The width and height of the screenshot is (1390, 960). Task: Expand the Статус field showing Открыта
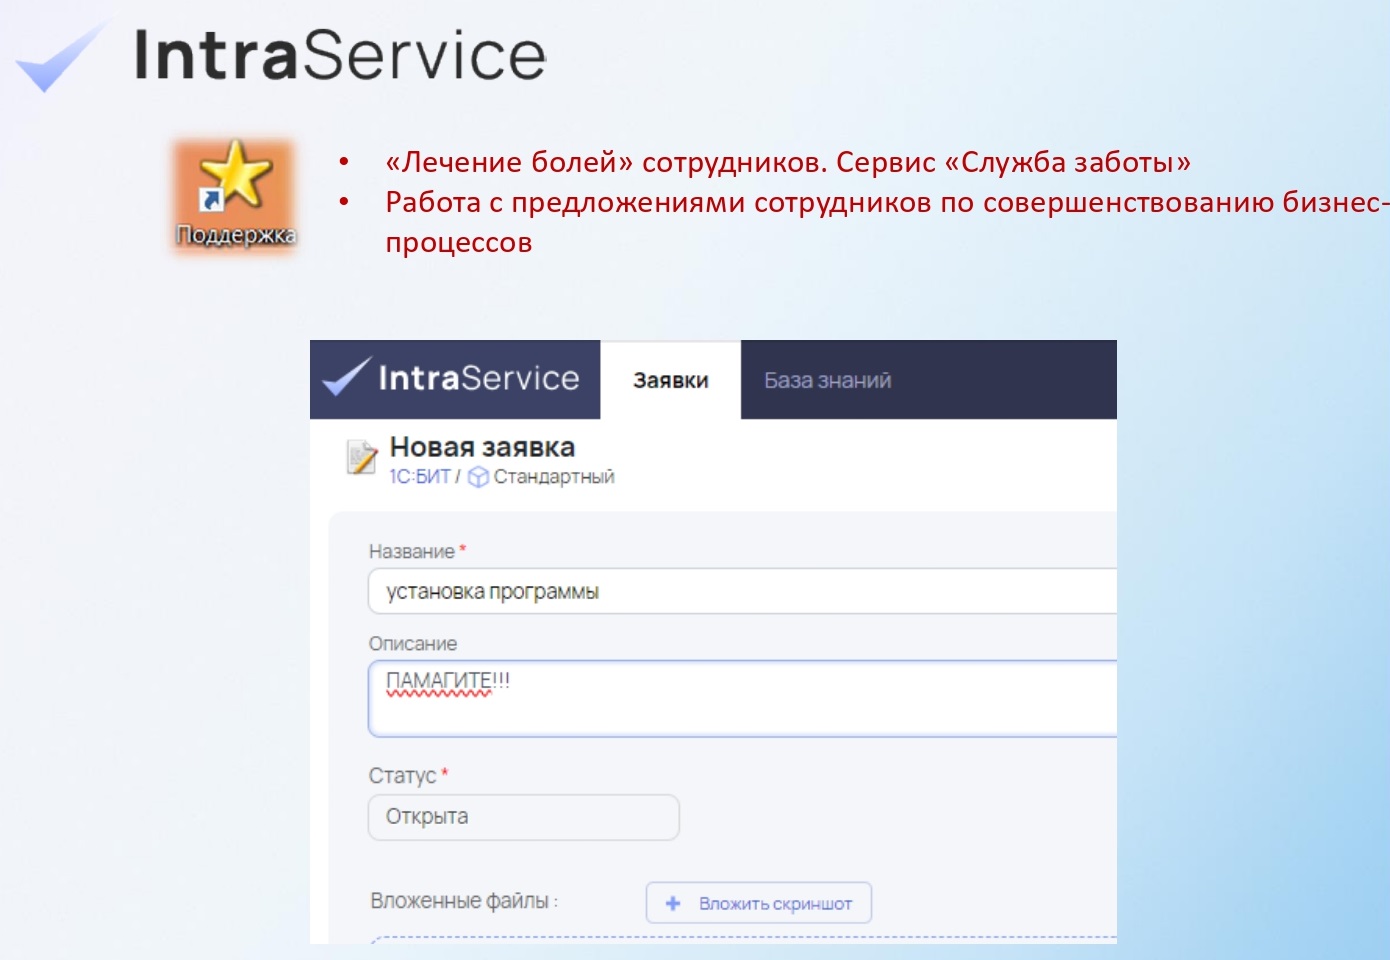tap(523, 817)
